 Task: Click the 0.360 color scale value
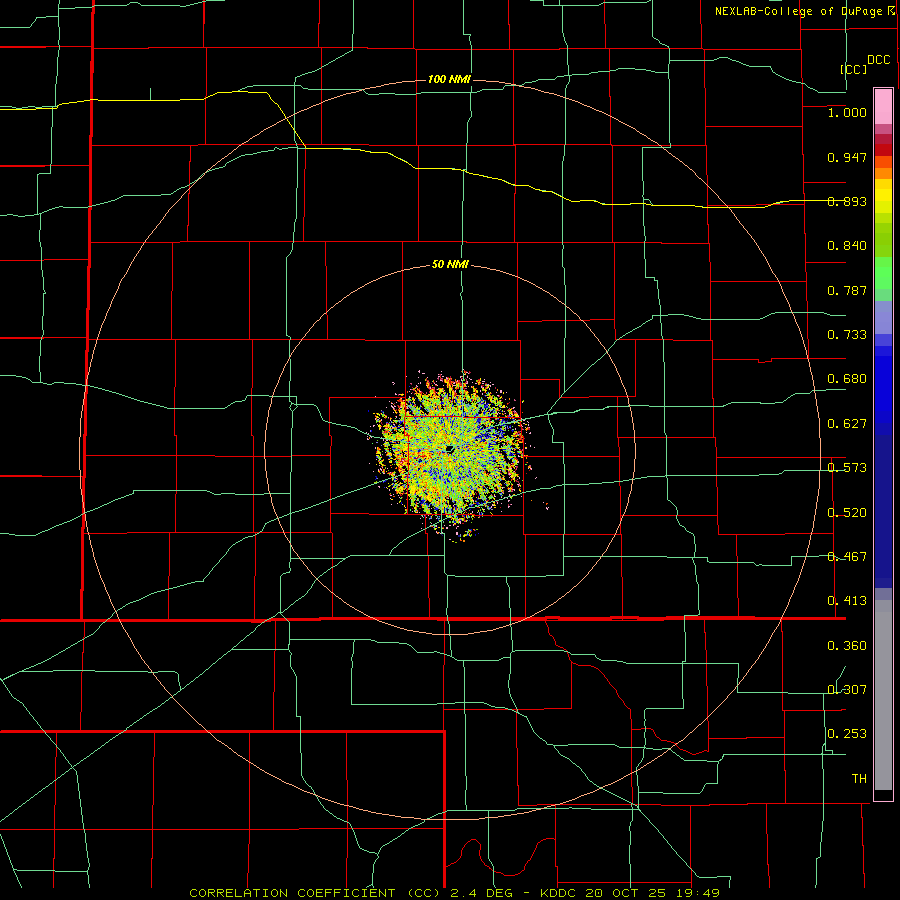click(847, 646)
